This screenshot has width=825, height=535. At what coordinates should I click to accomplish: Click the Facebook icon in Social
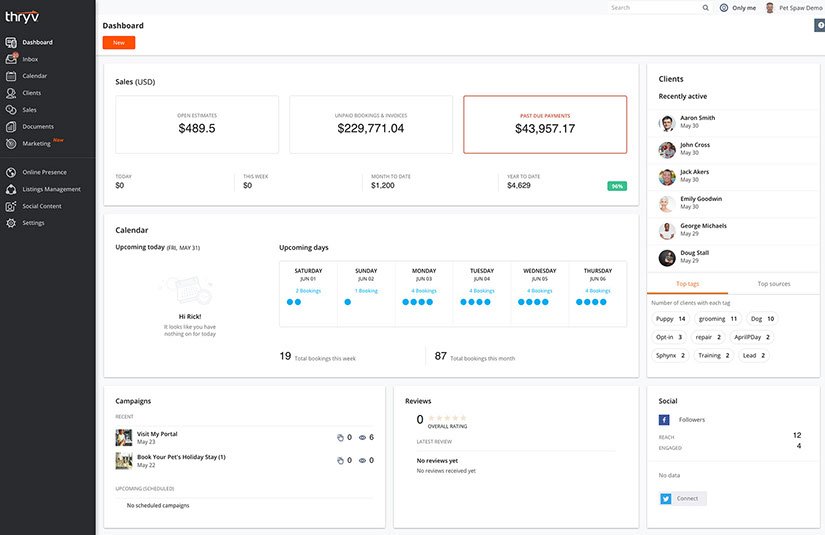pos(665,420)
